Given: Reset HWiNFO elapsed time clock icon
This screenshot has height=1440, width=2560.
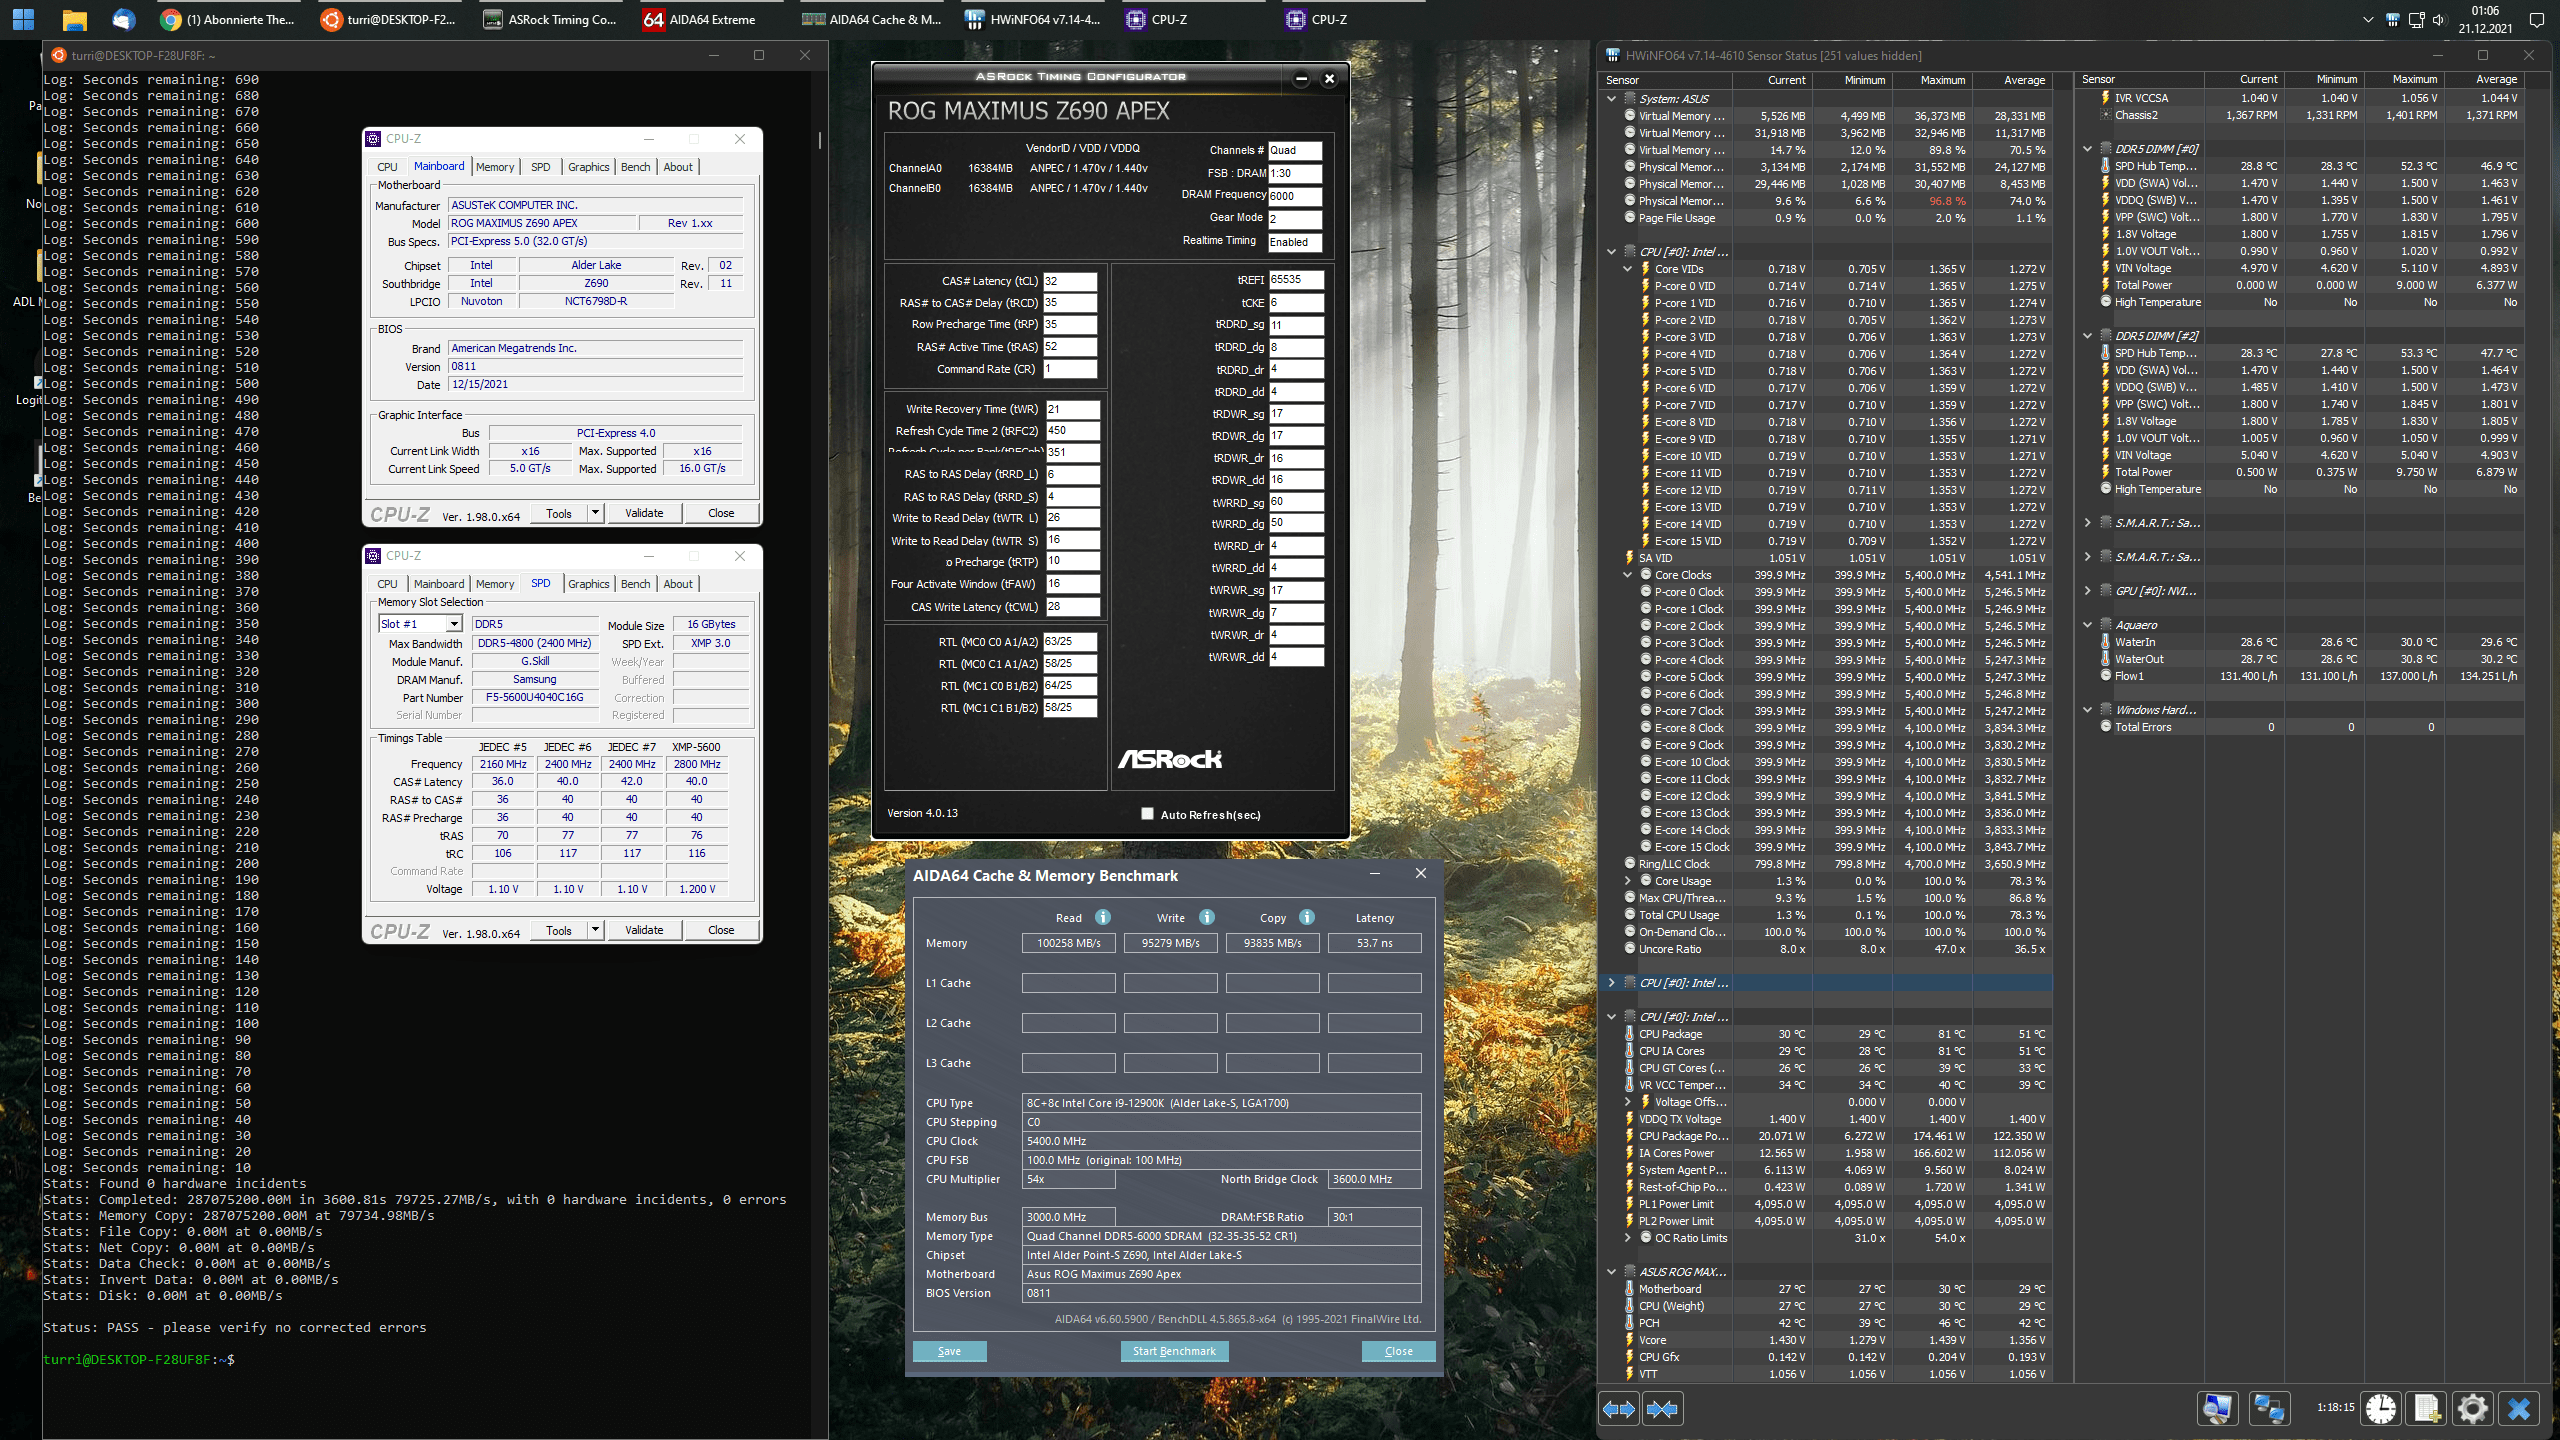Looking at the screenshot, I should tap(2381, 1409).
